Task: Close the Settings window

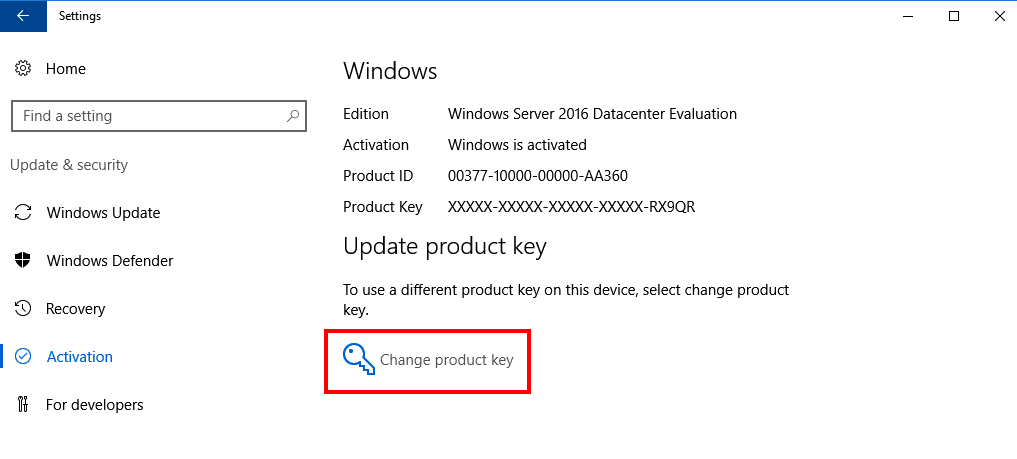Action: [x=999, y=16]
